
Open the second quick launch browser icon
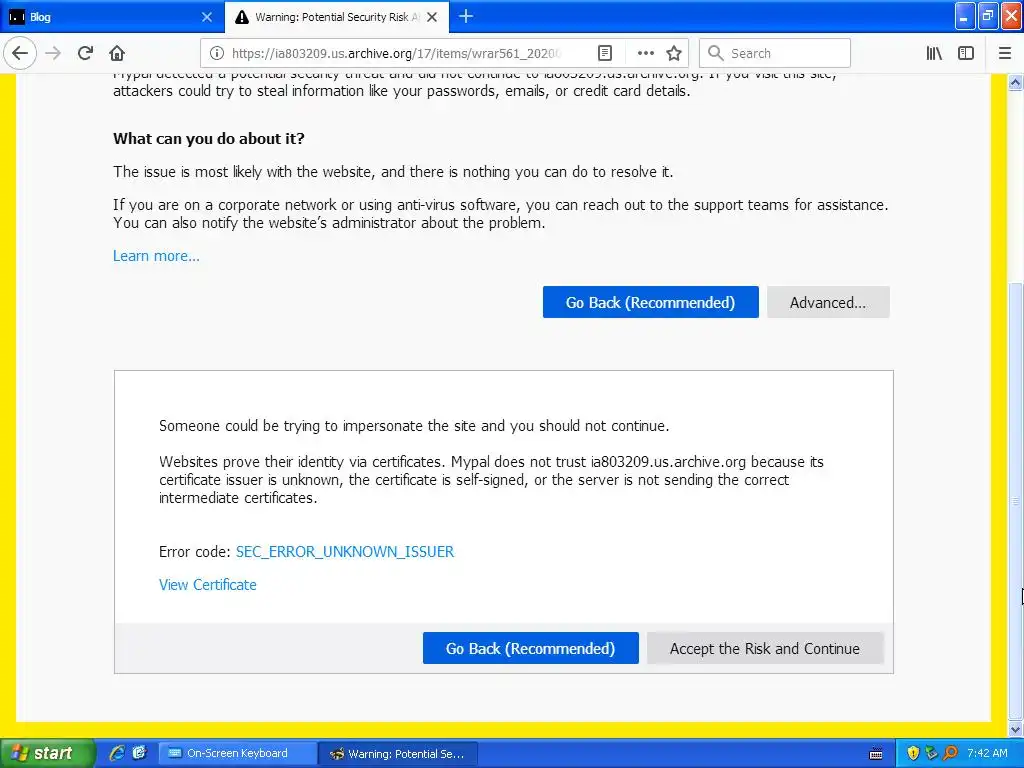(139, 753)
